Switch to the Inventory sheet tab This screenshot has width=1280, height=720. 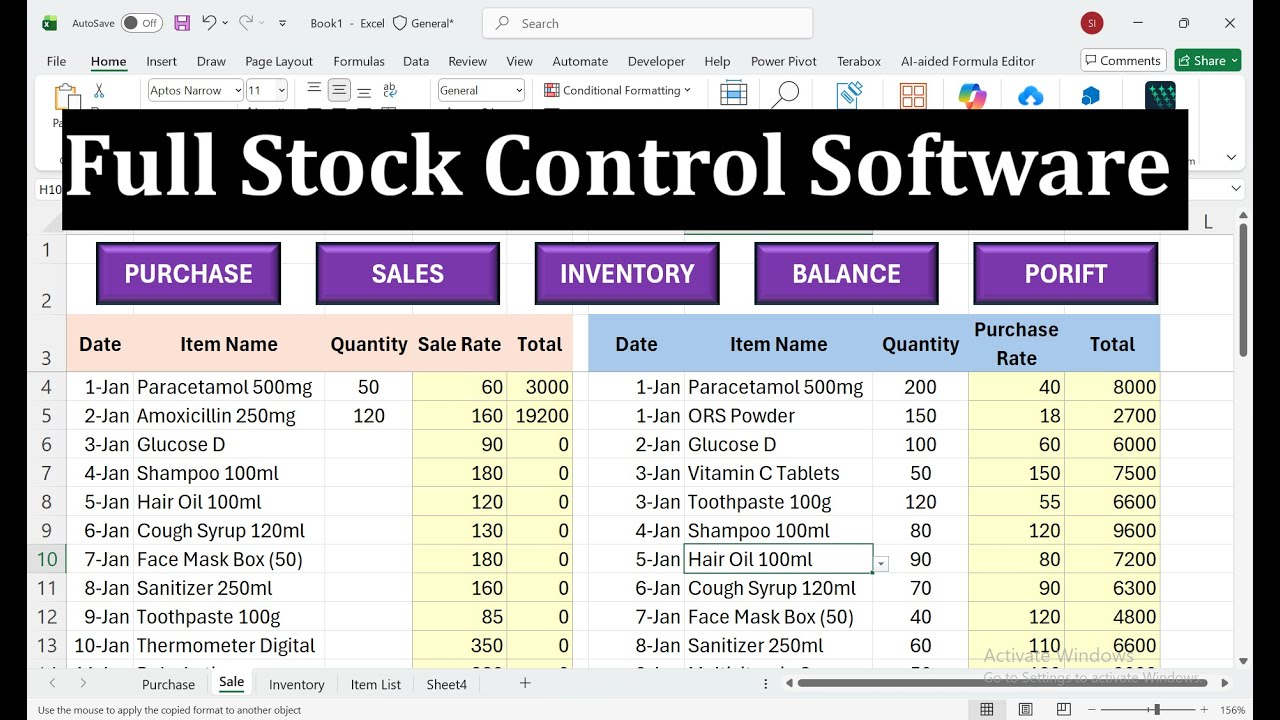[x=296, y=684]
